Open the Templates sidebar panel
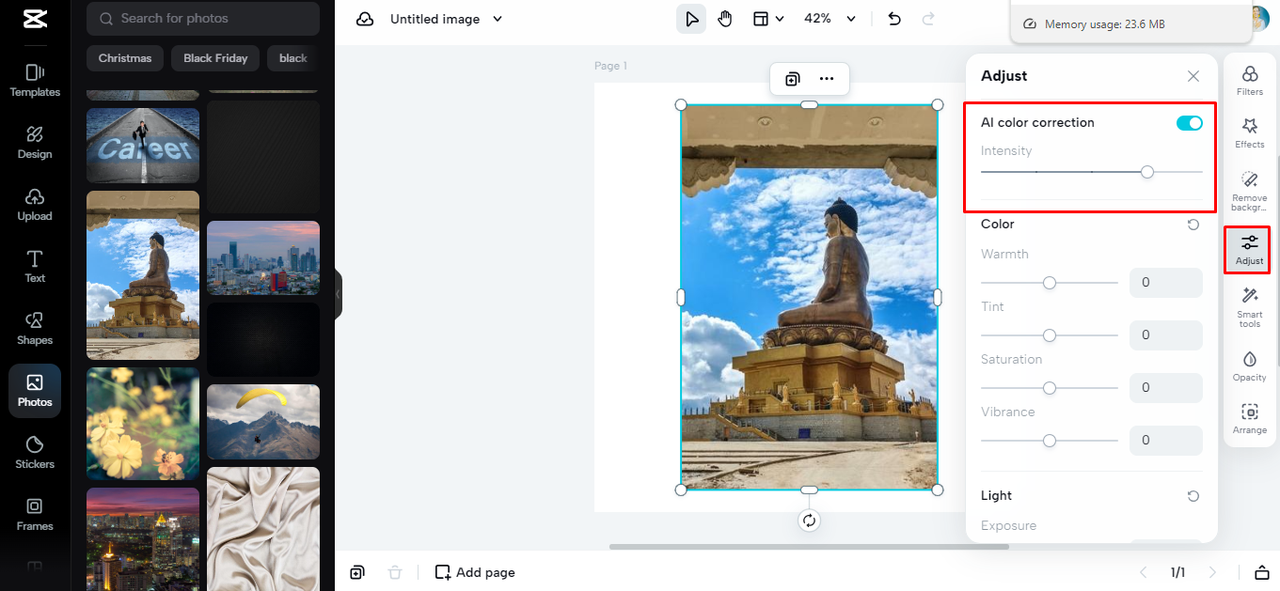Viewport: 1280px width, 591px height. pos(35,80)
